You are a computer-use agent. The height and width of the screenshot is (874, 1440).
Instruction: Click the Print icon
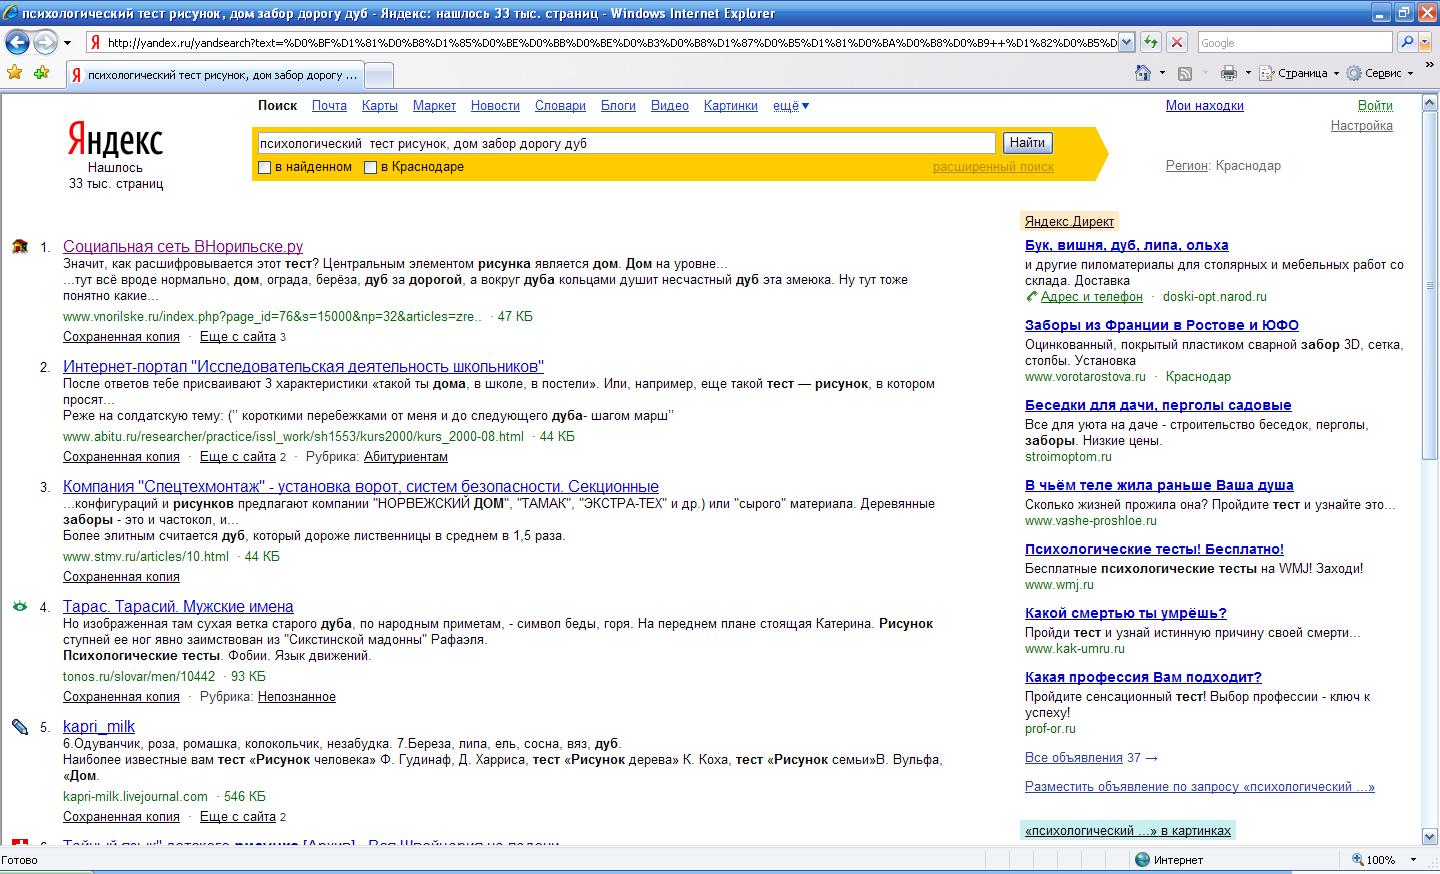tap(1229, 73)
